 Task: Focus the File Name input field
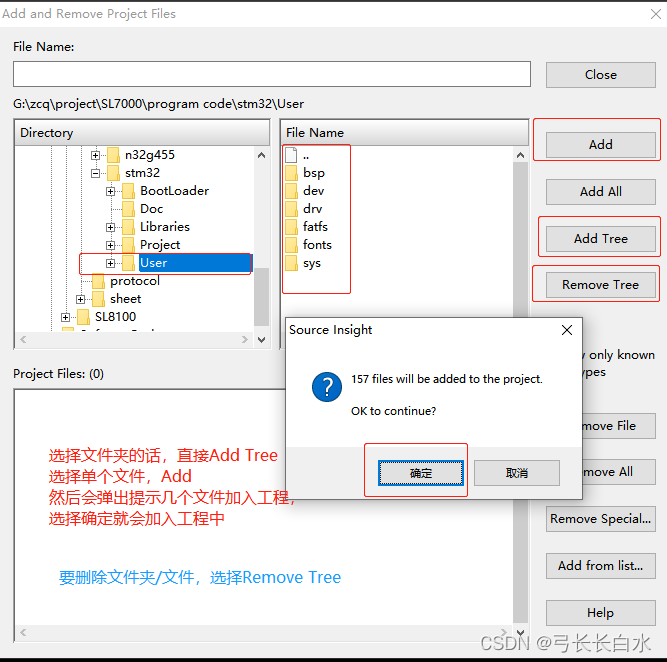pyautogui.click(x=272, y=74)
